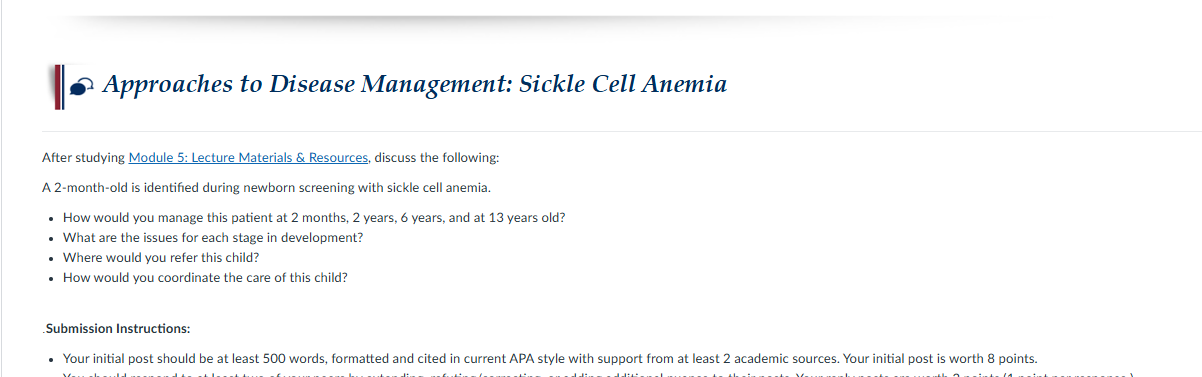Screen dimensions: 1202x377
Task: Open Module 5: Lecture Materials & Resources link
Action: click(x=248, y=158)
